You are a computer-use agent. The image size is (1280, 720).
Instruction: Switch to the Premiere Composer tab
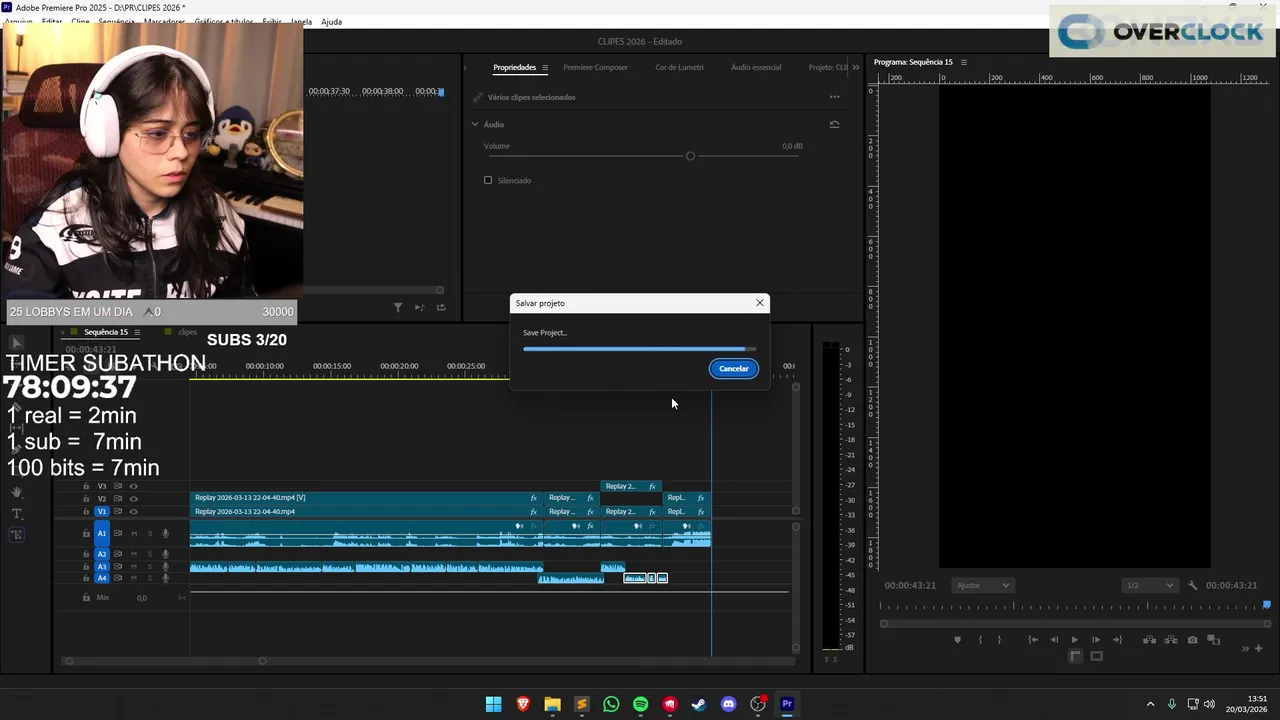(x=595, y=67)
